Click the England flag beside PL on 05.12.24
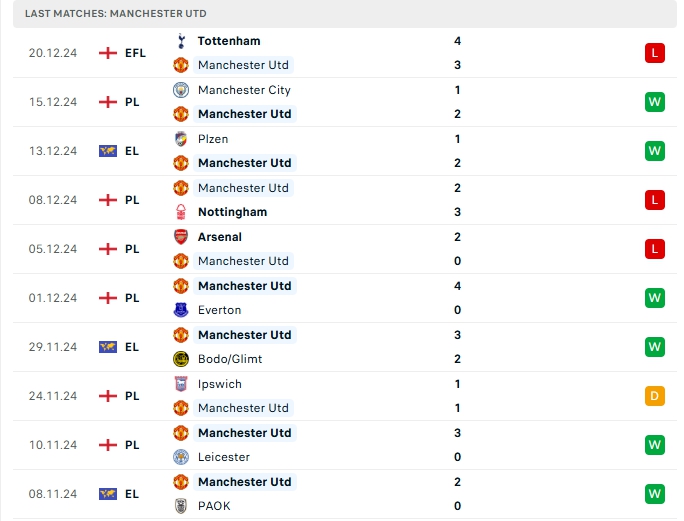 click(108, 249)
